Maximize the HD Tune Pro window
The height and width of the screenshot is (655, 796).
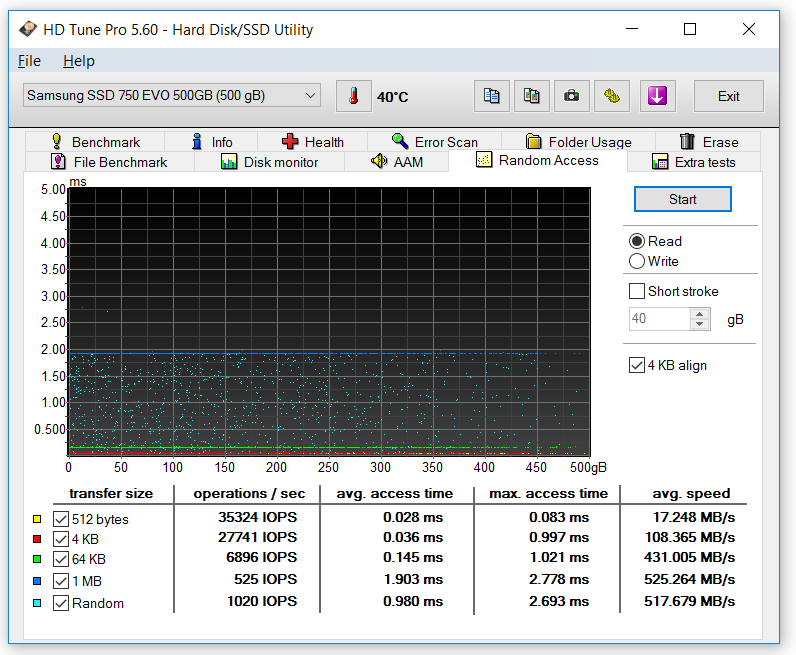coord(690,29)
